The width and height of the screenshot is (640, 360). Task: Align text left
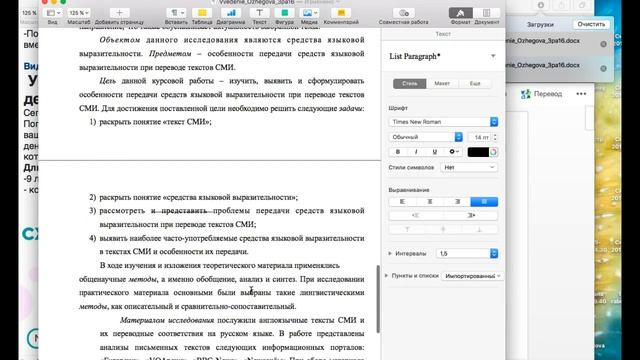coord(402,202)
